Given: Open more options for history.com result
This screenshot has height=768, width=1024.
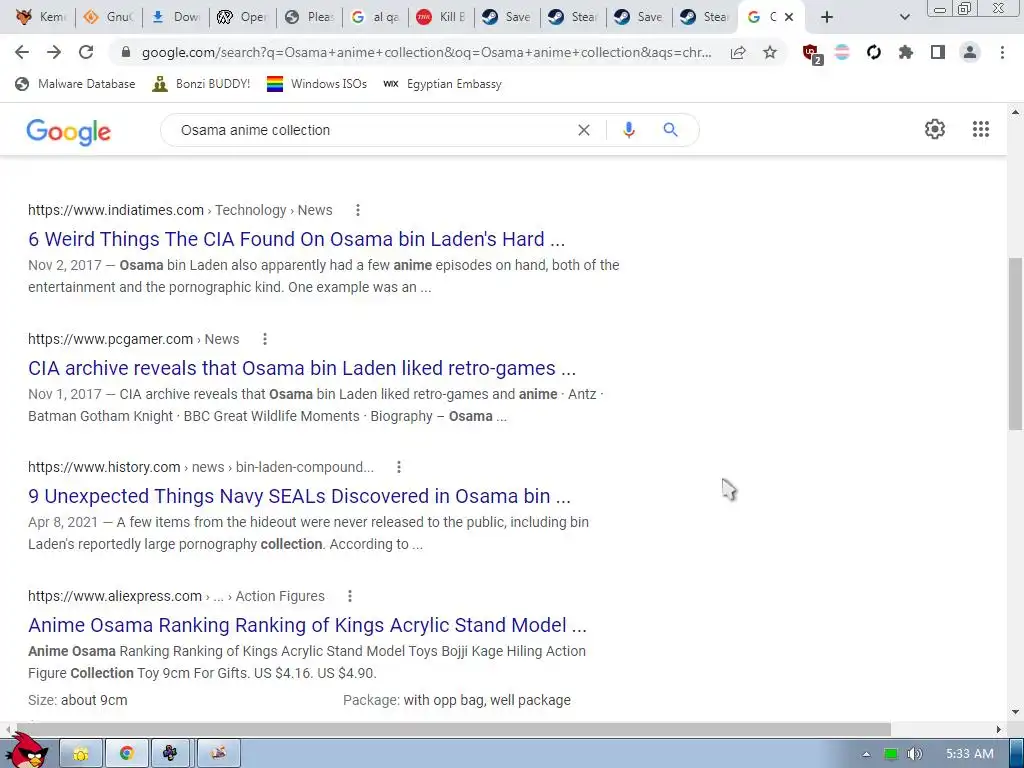Looking at the screenshot, I should coord(398,467).
